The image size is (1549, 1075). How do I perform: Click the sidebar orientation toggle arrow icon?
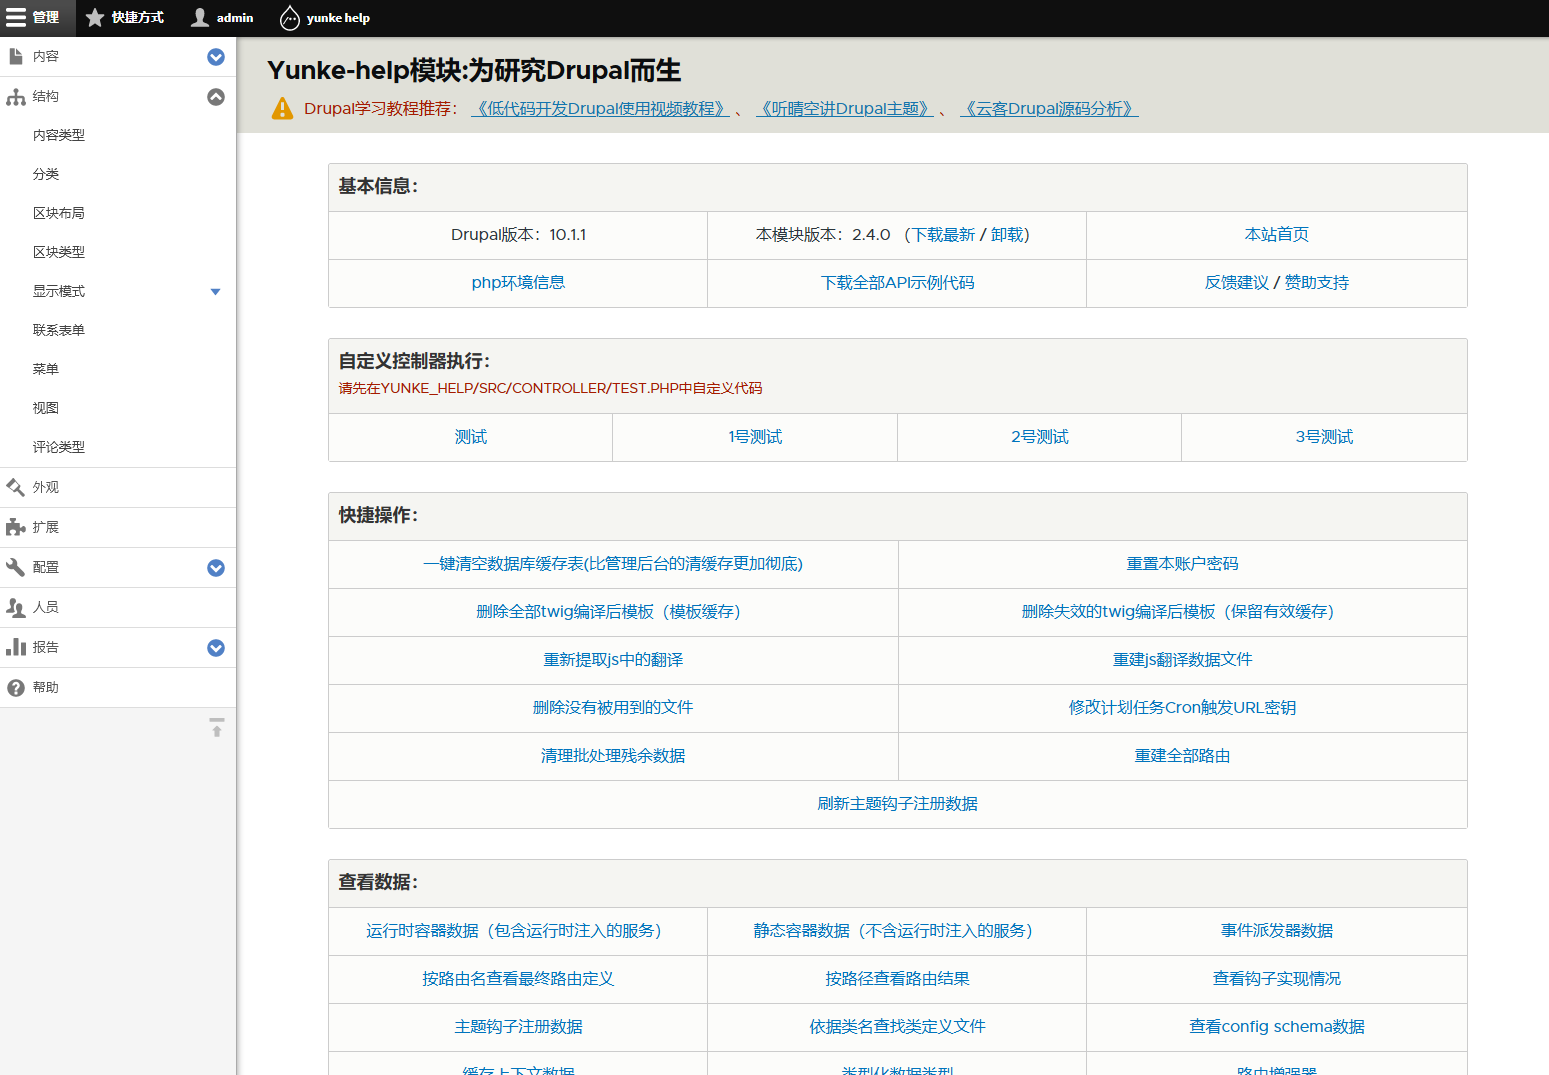tap(216, 728)
